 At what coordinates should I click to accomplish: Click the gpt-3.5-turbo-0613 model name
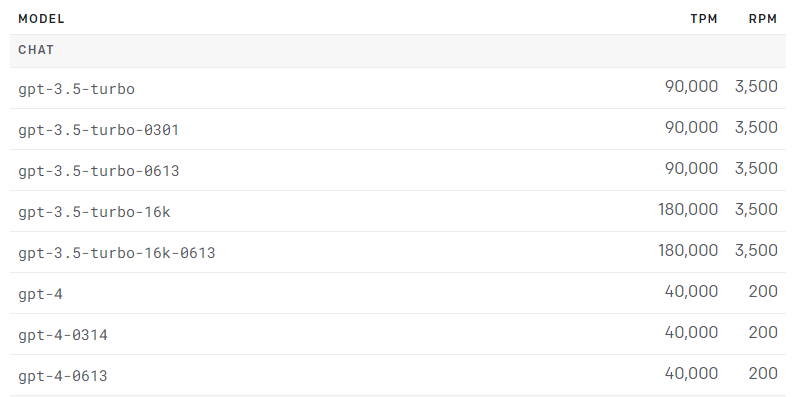98,171
